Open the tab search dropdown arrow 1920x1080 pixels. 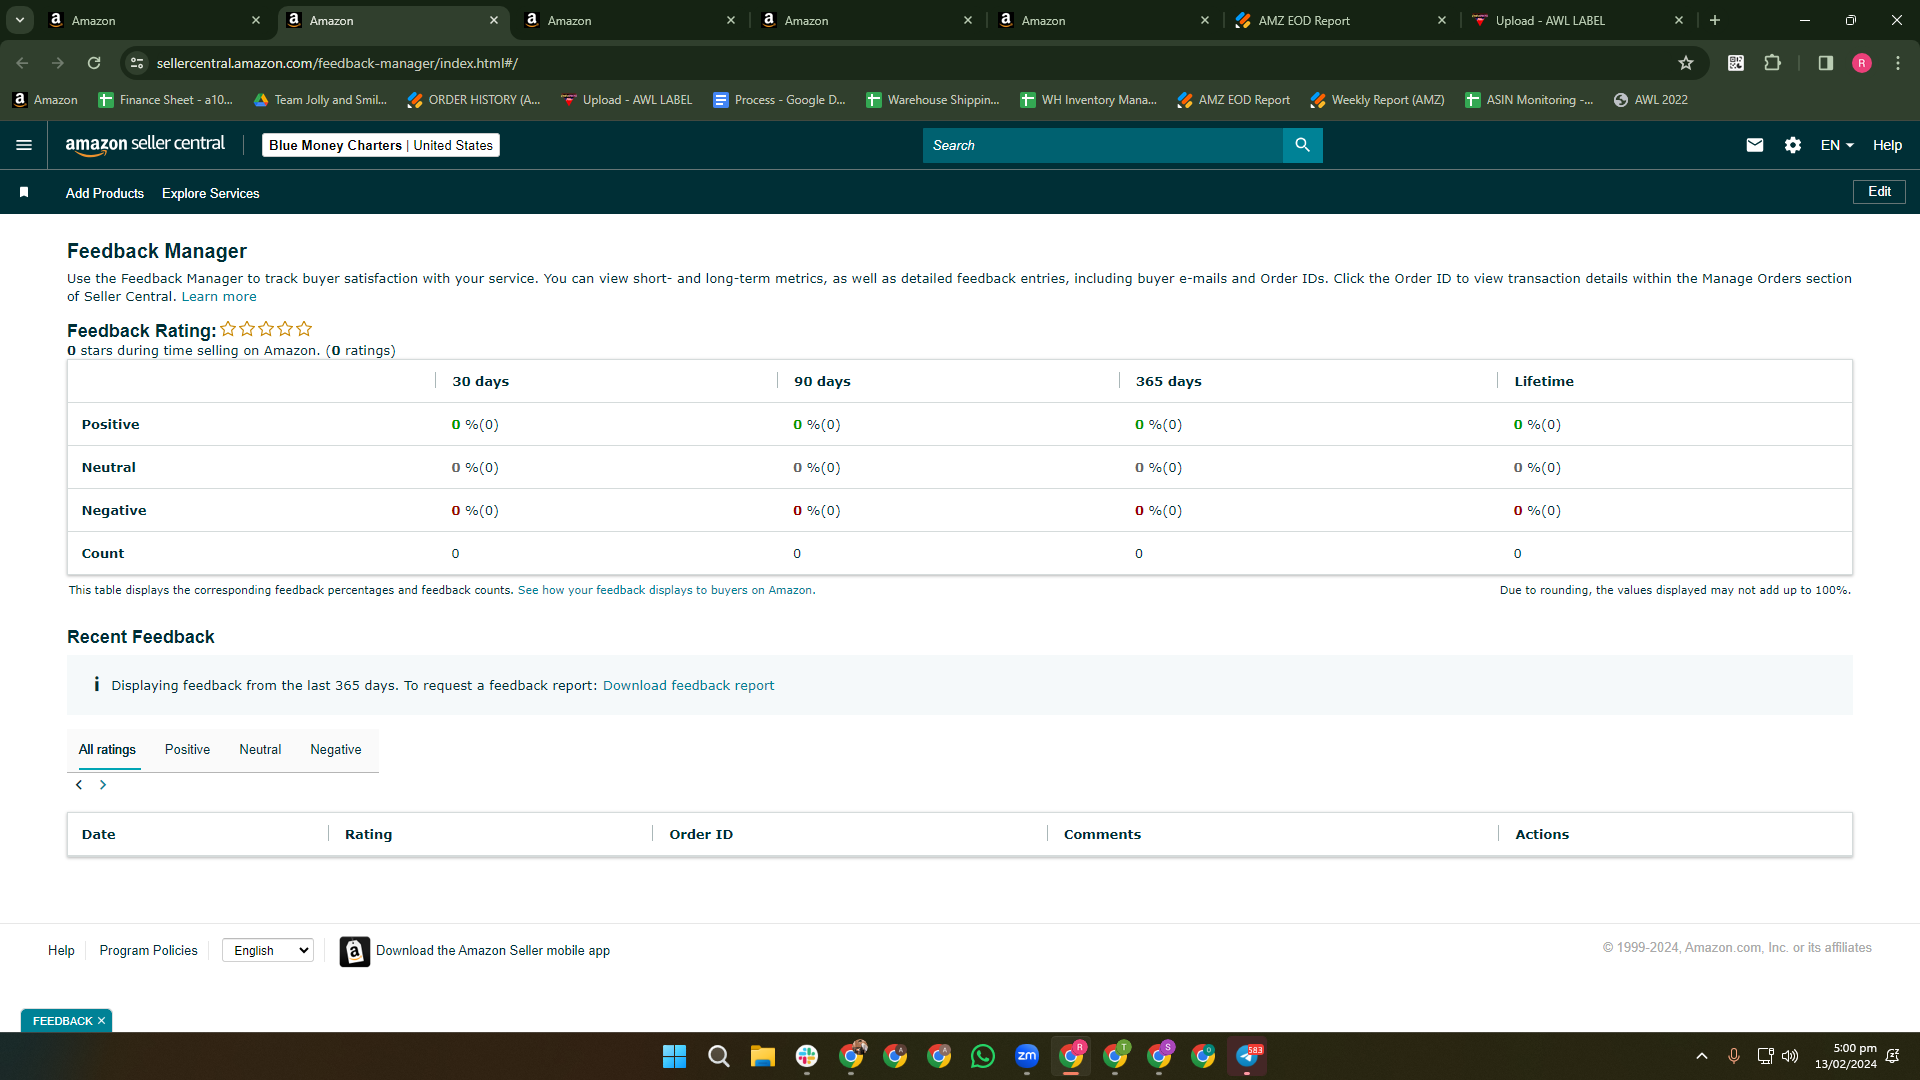coord(19,20)
